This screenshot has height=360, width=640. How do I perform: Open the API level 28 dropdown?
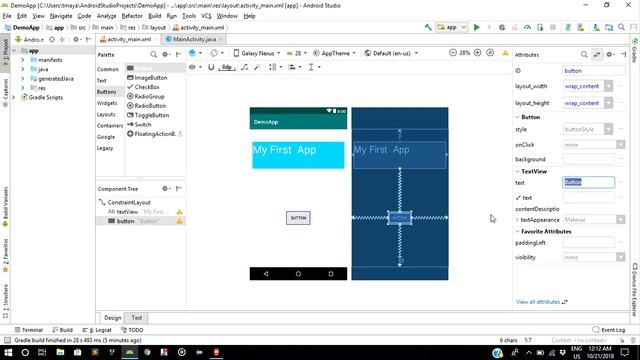pos(297,53)
